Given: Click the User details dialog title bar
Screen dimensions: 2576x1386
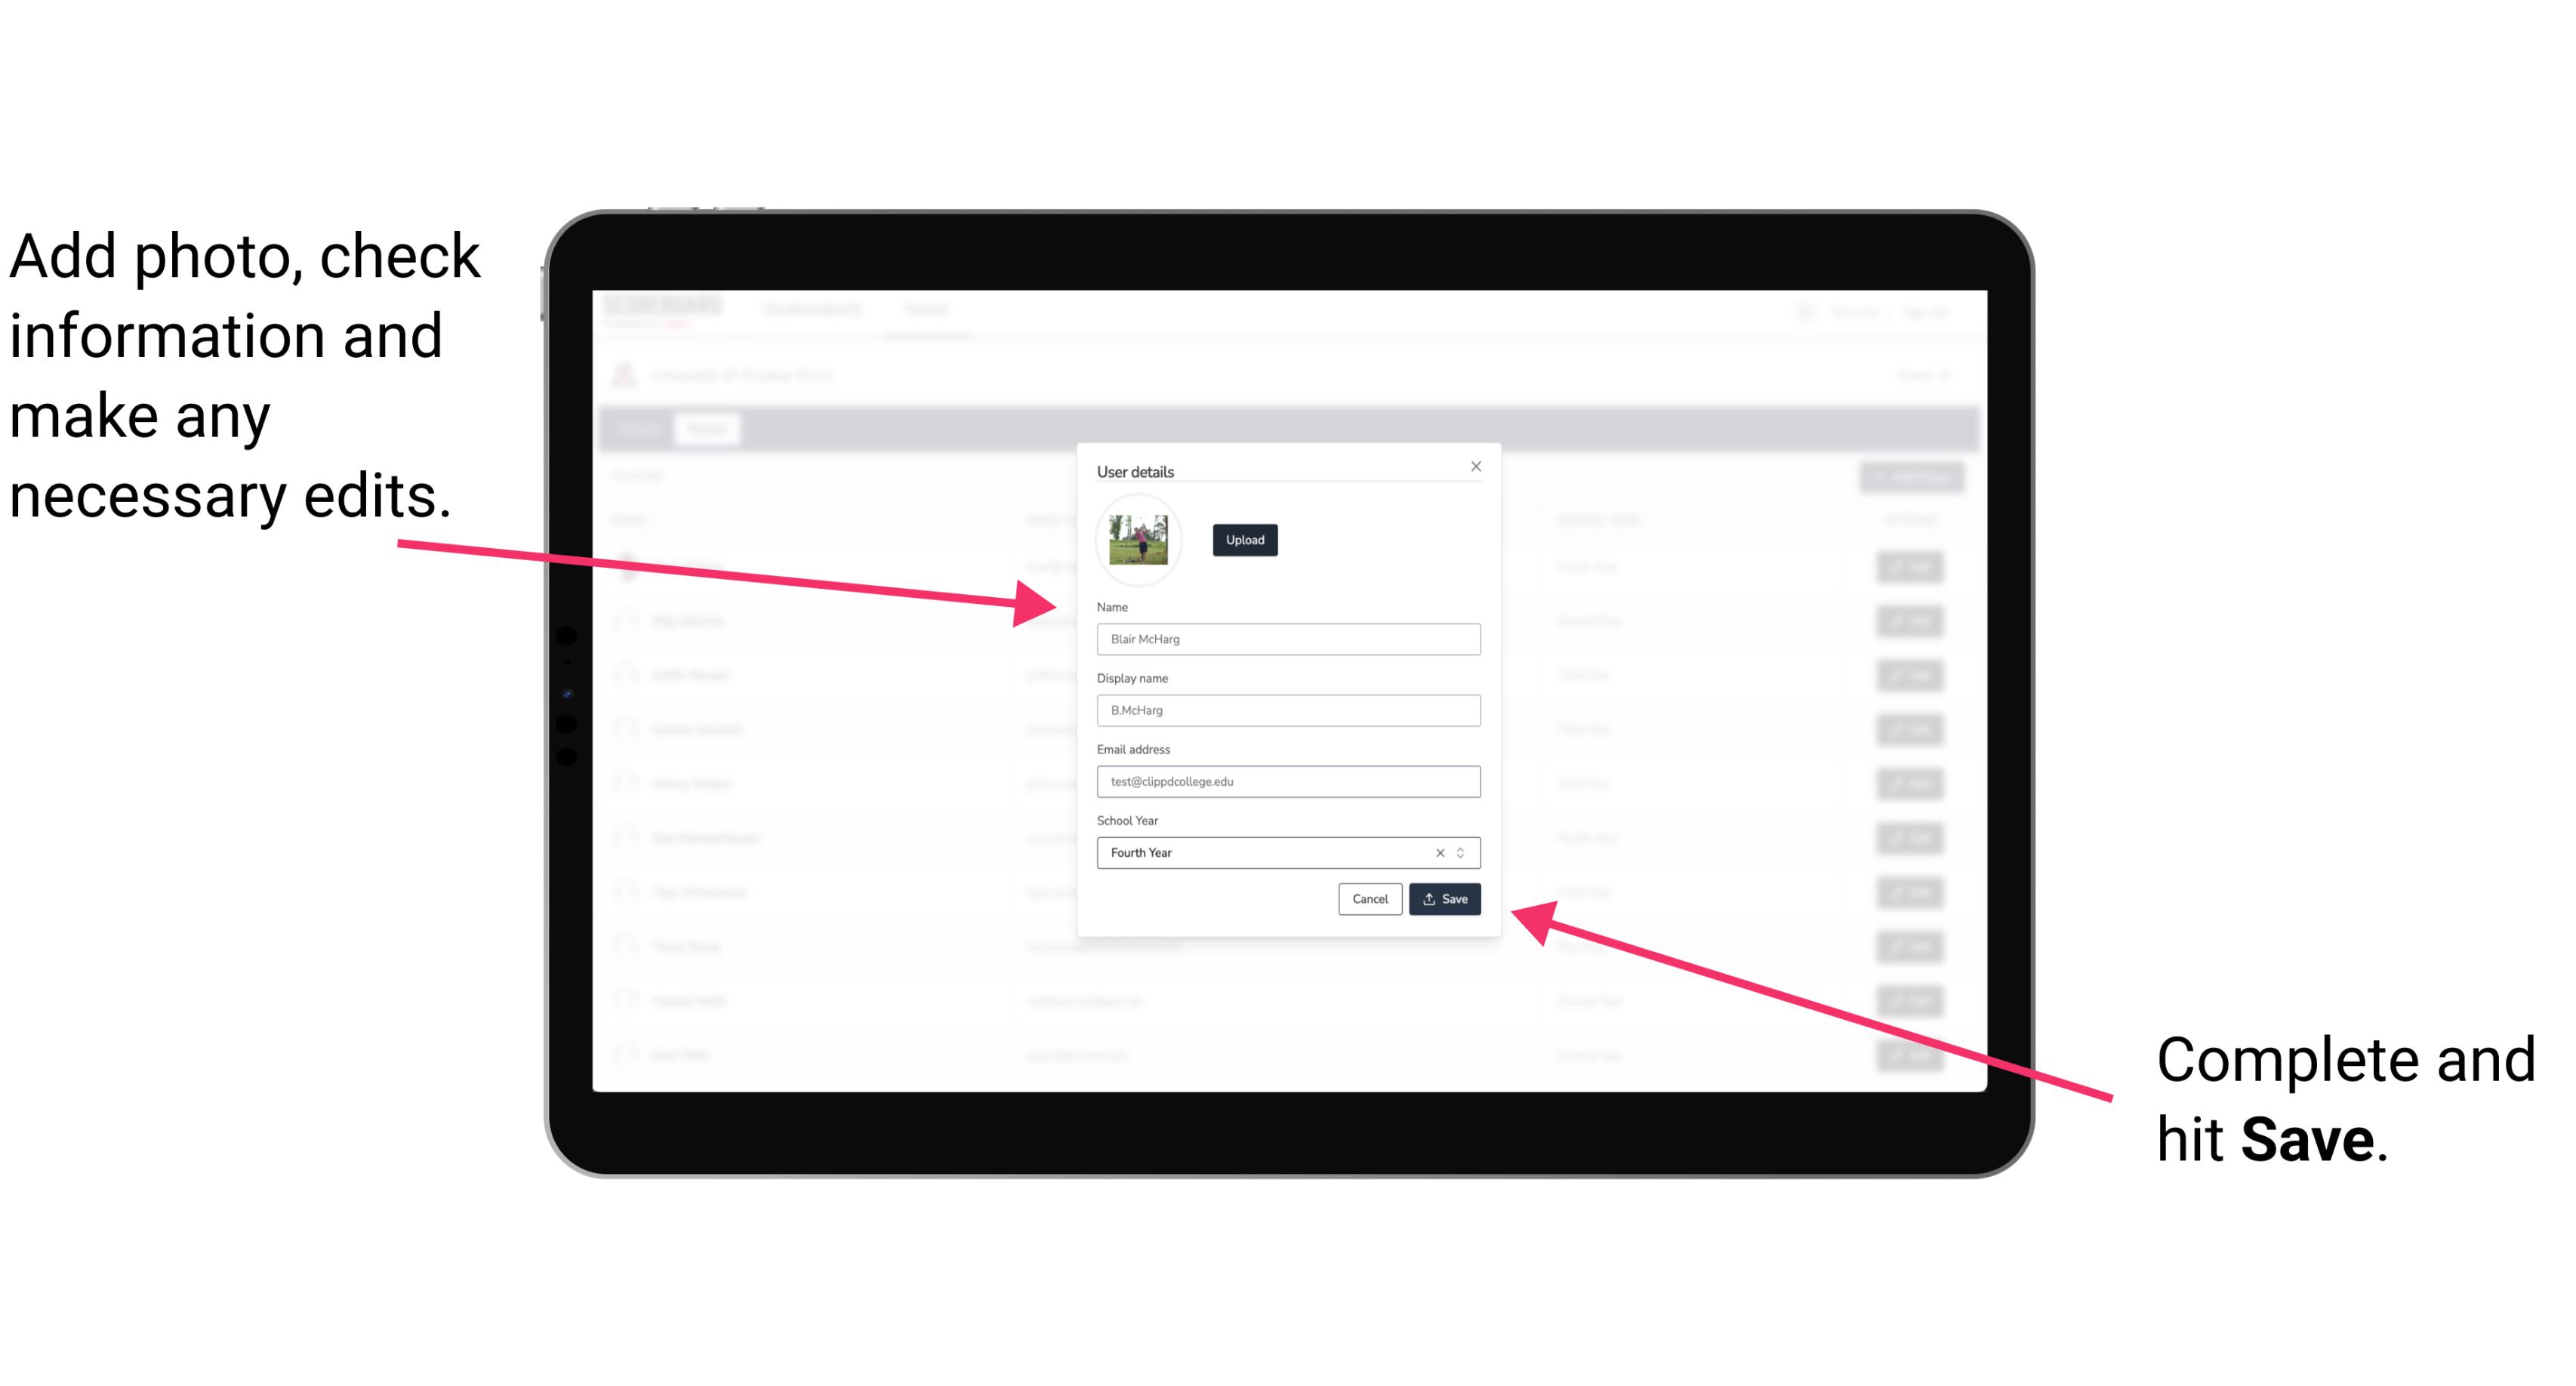Looking at the screenshot, I should pyautogui.click(x=1286, y=470).
